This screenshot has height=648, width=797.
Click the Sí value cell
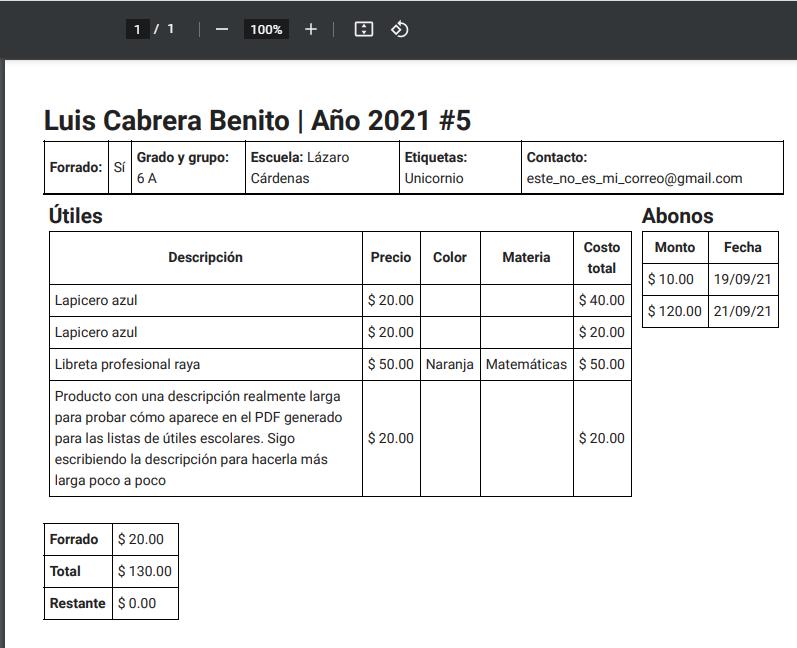click(x=119, y=167)
